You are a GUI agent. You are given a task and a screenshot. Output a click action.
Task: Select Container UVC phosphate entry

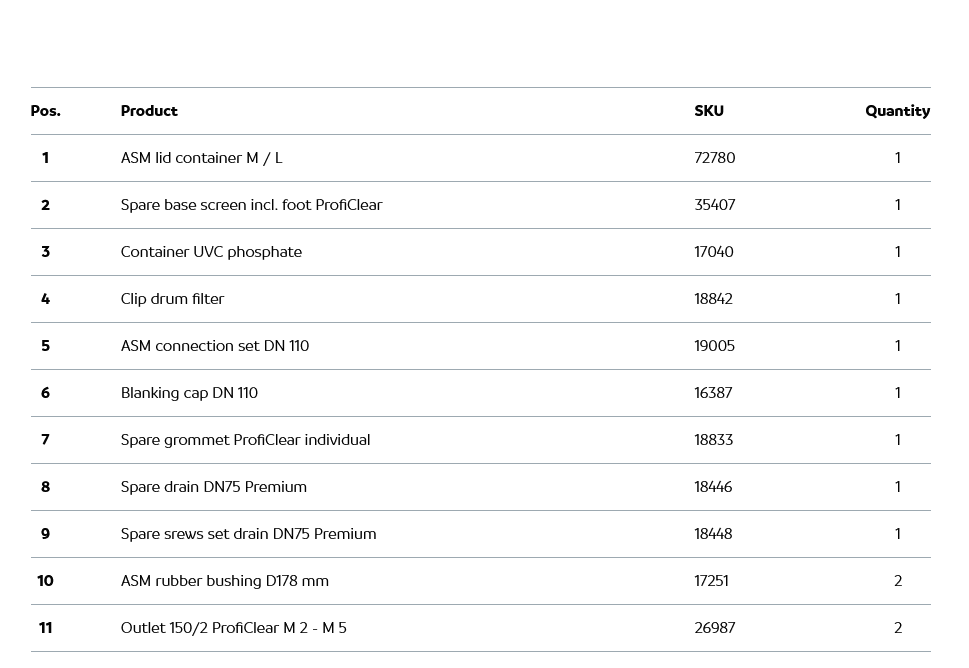(x=211, y=252)
